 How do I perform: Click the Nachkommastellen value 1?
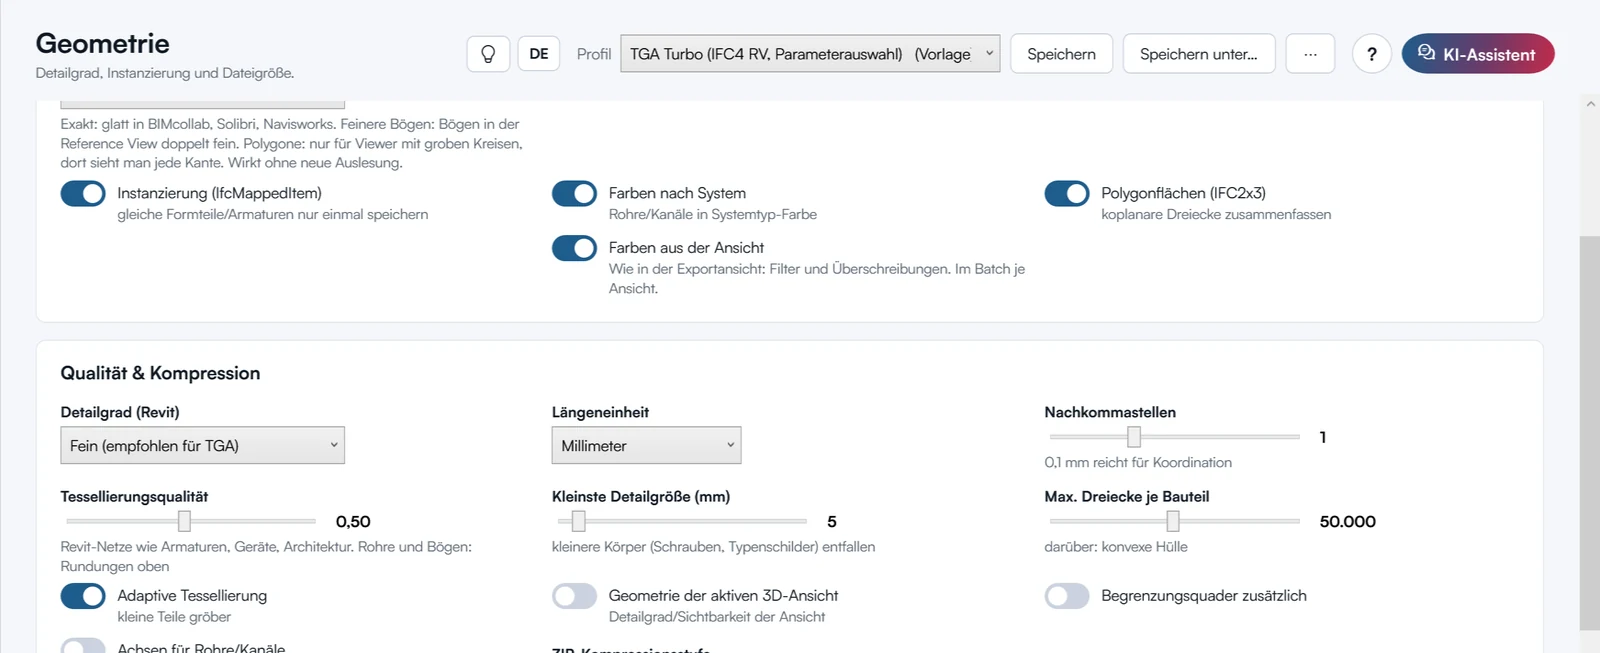[1323, 437]
